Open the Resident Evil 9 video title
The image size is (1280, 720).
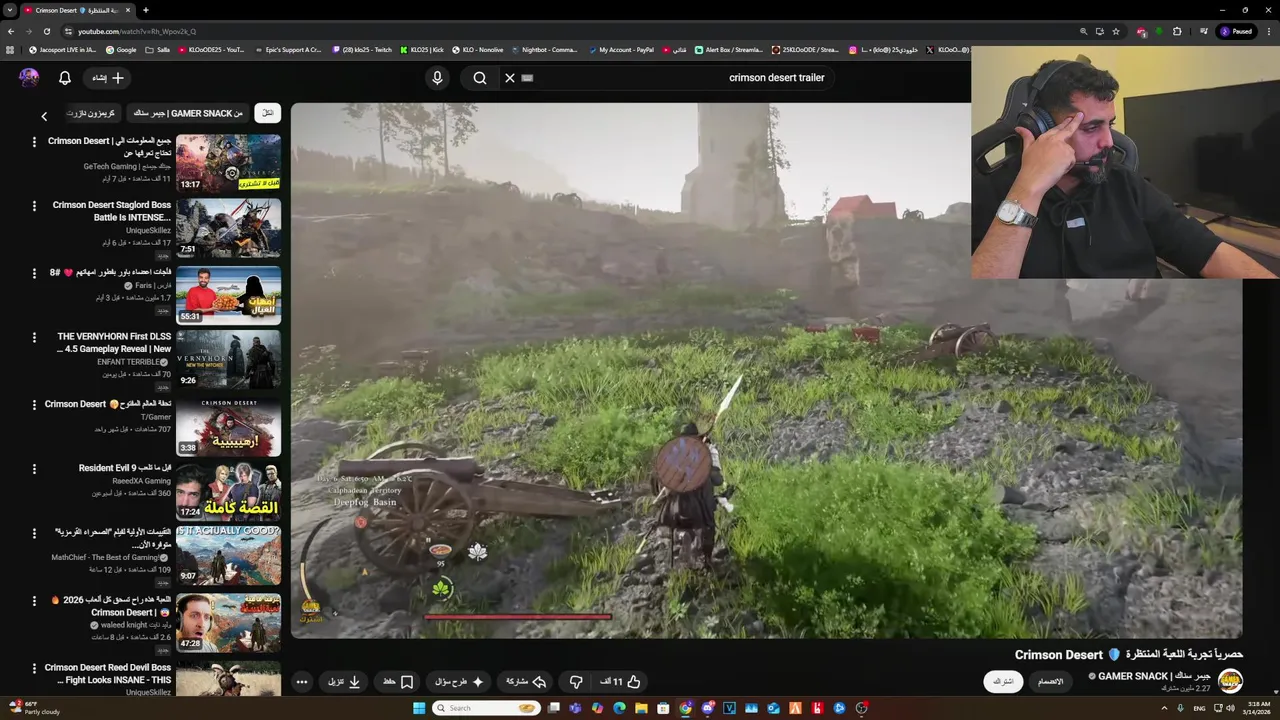click(x=124, y=468)
